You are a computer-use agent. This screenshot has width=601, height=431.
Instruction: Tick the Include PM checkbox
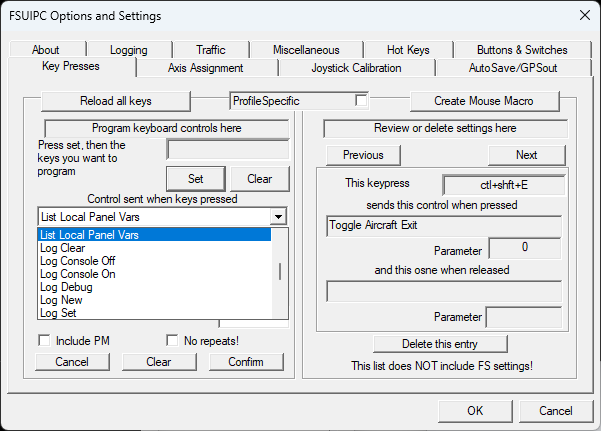coord(44,341)
